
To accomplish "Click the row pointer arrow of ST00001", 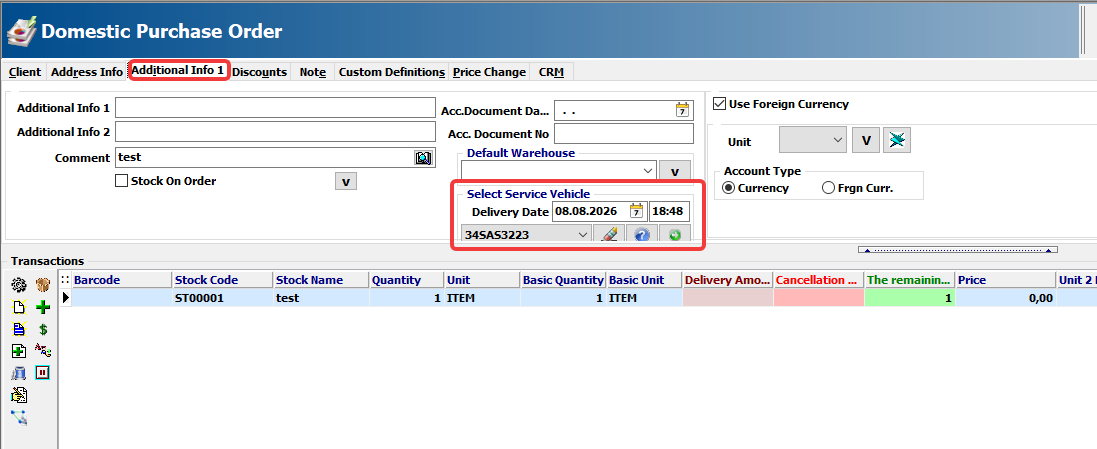I will coord(66,298).
